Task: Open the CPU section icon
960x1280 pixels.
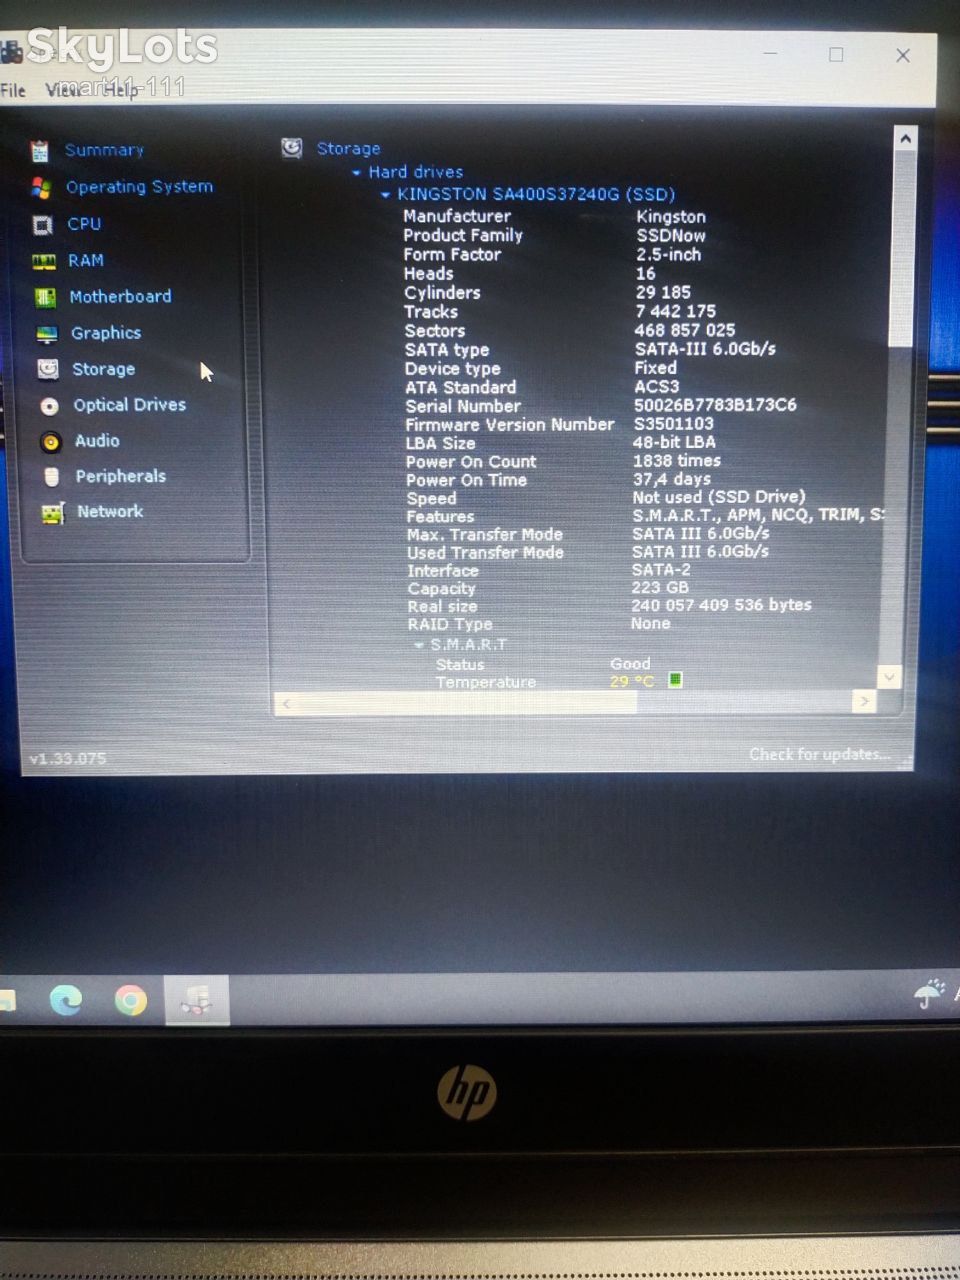Action: point(43,225)
